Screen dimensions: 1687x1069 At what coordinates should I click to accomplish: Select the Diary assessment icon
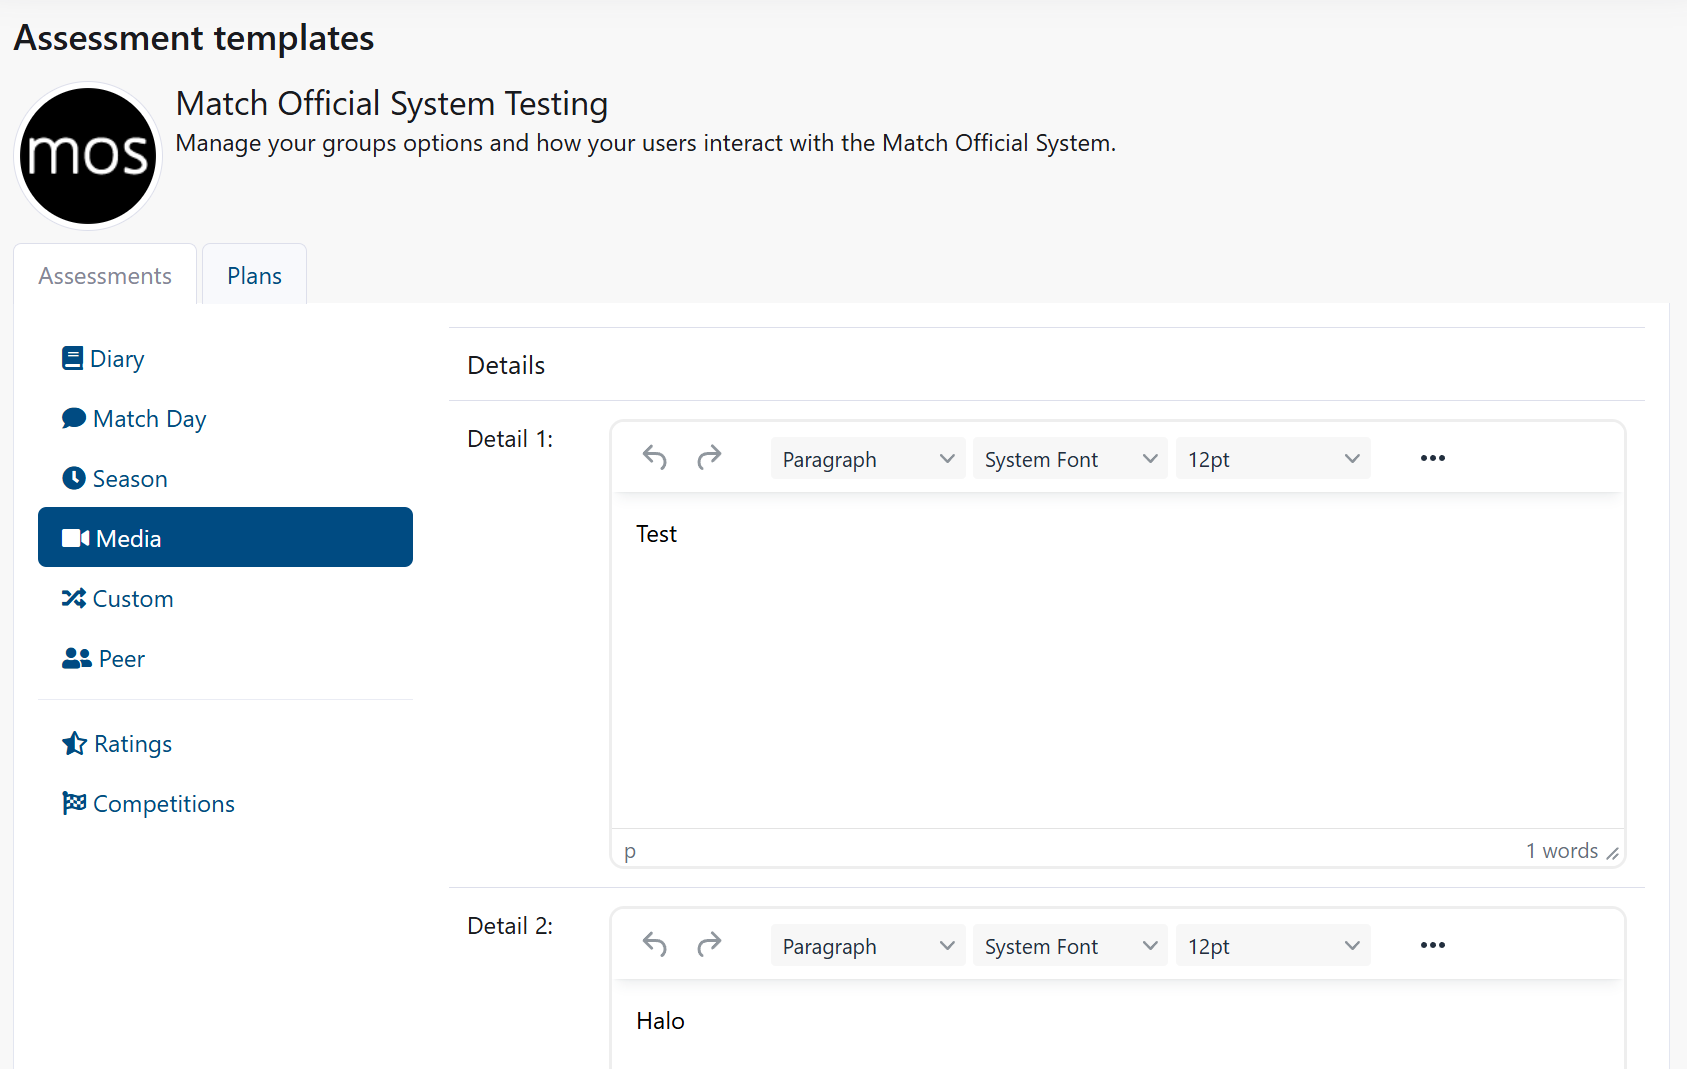[x=73, y=357]
